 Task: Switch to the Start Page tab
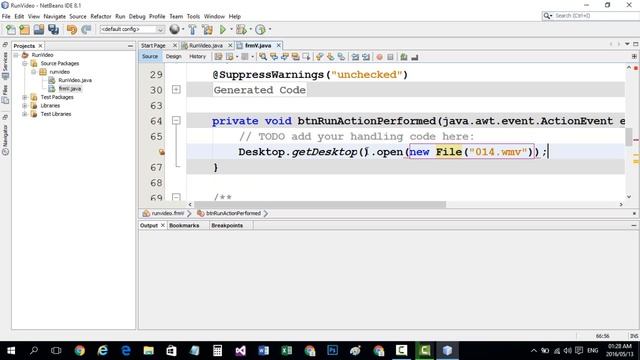153,46
